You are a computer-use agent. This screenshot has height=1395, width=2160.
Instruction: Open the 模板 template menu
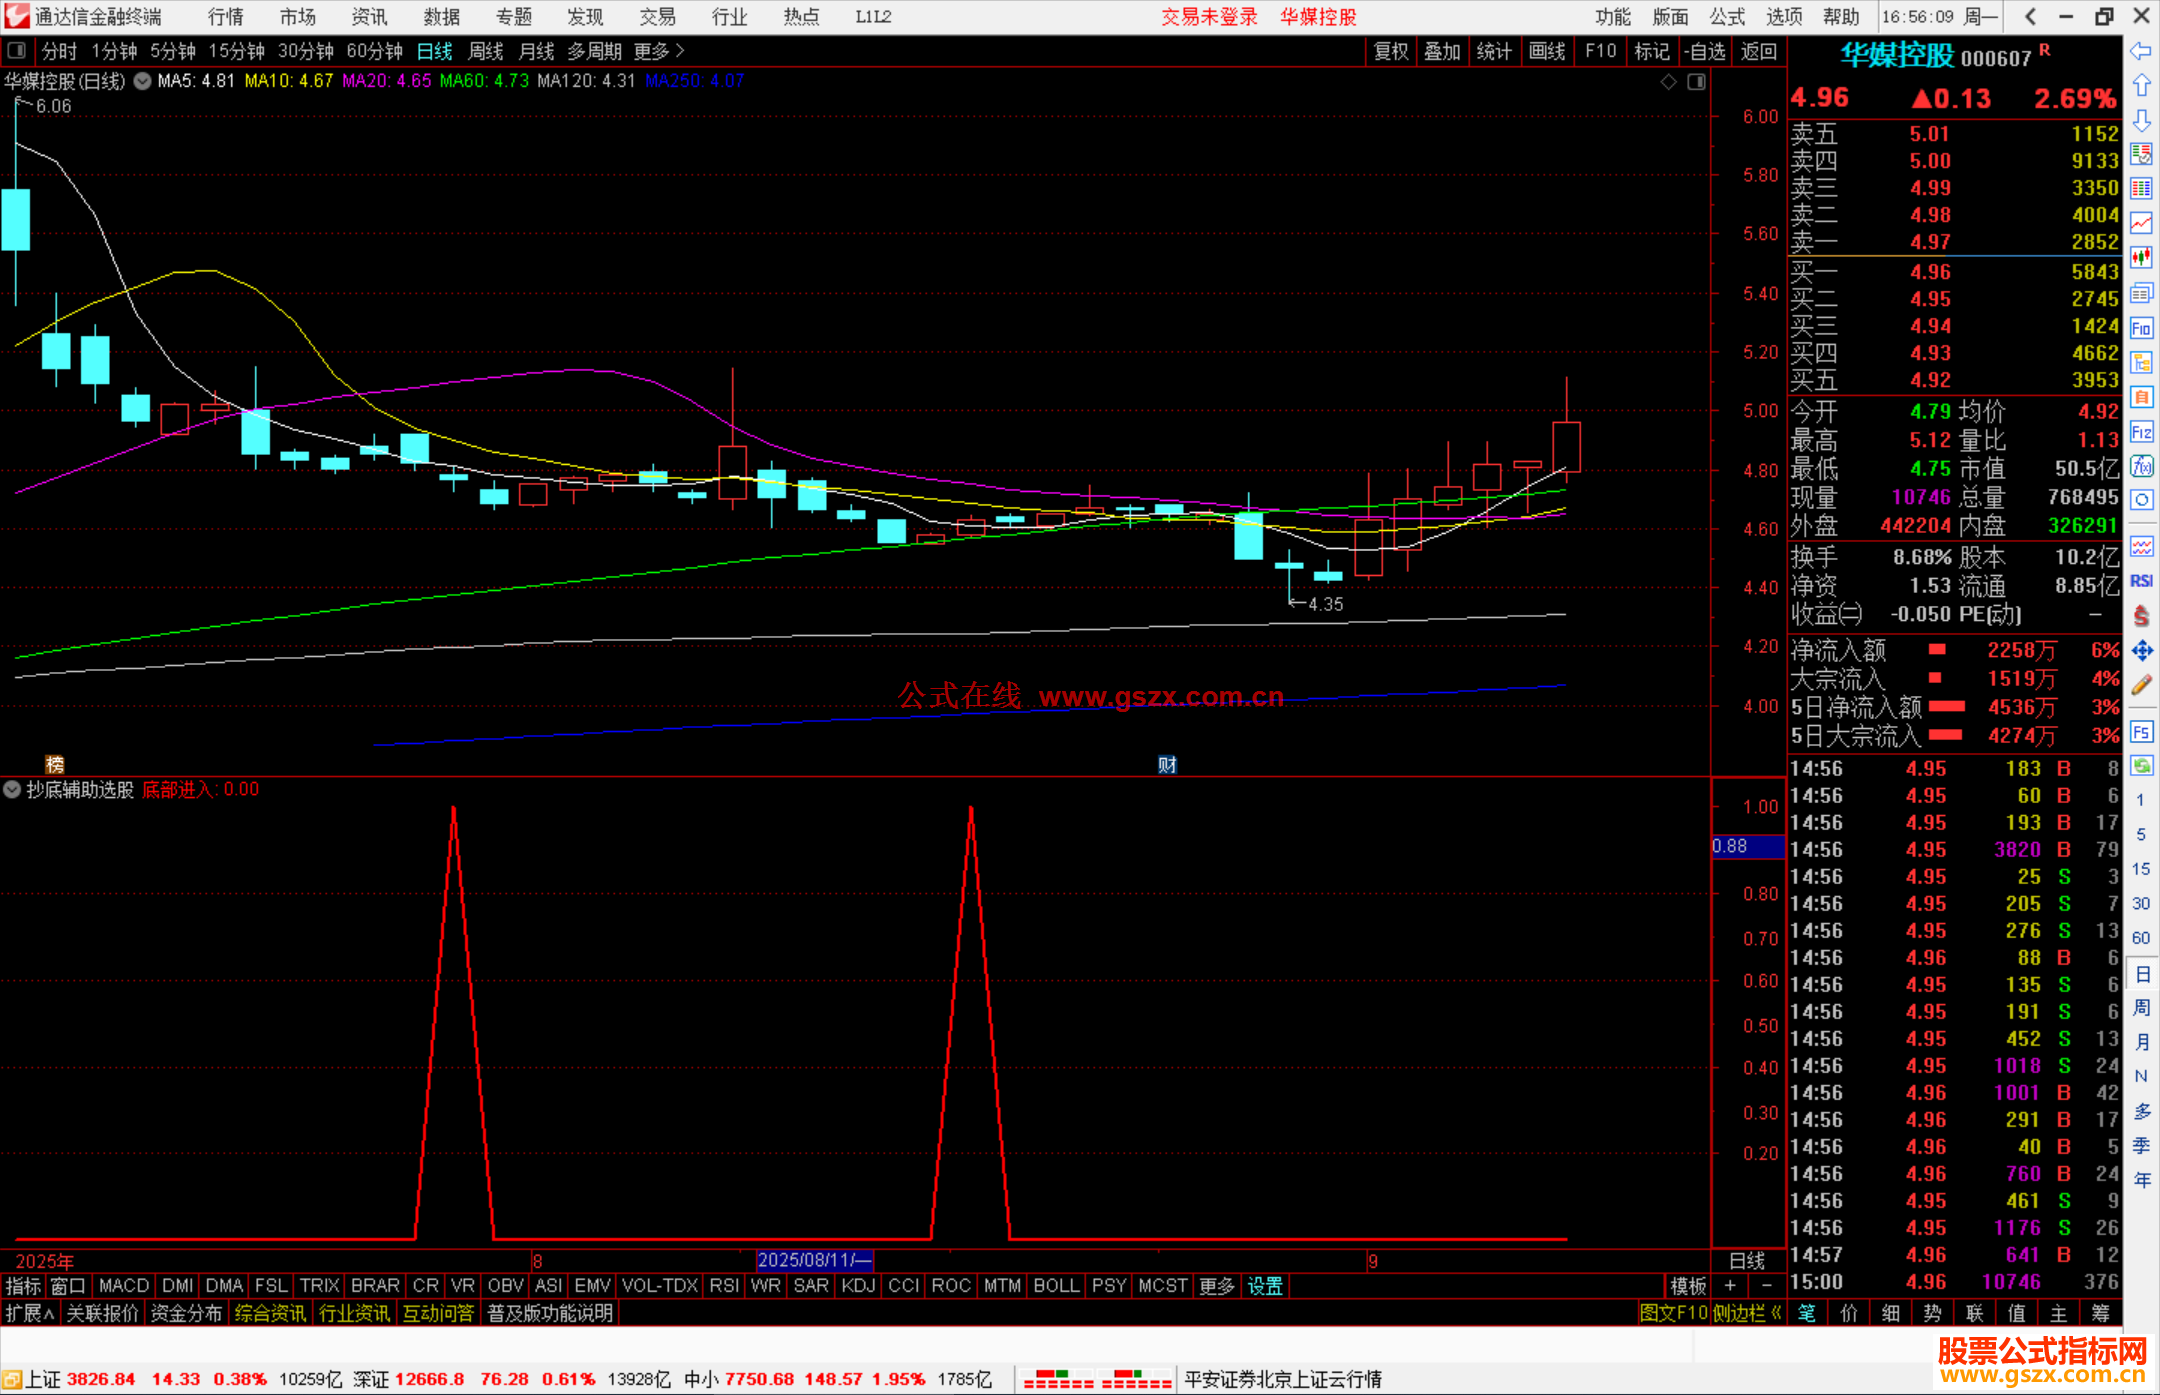pos(1688,1286)
